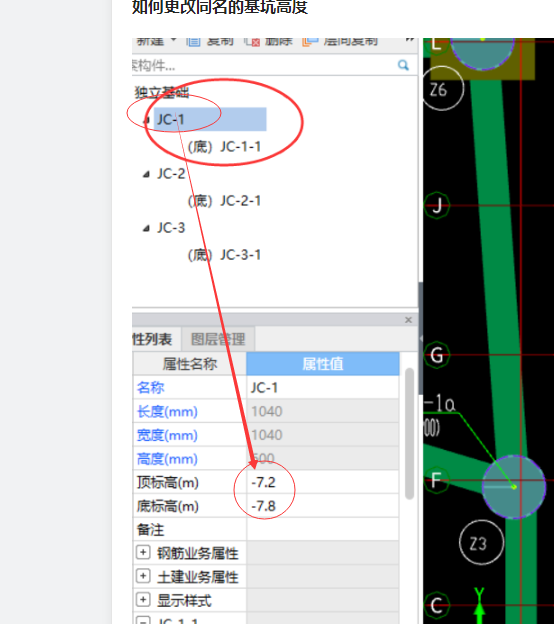Select JC-2 in the component tree
This screenshot has width=554, height=624.
coord(171,174)
